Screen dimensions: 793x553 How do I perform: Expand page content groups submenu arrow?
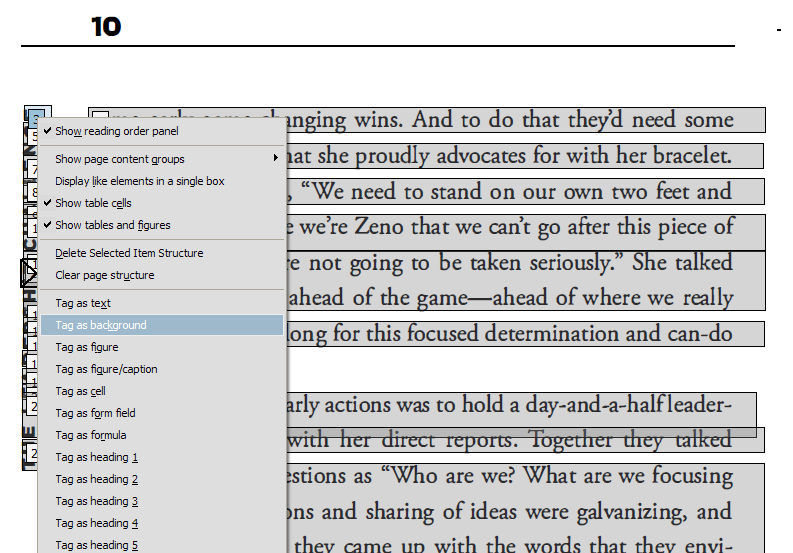[276, 158]
